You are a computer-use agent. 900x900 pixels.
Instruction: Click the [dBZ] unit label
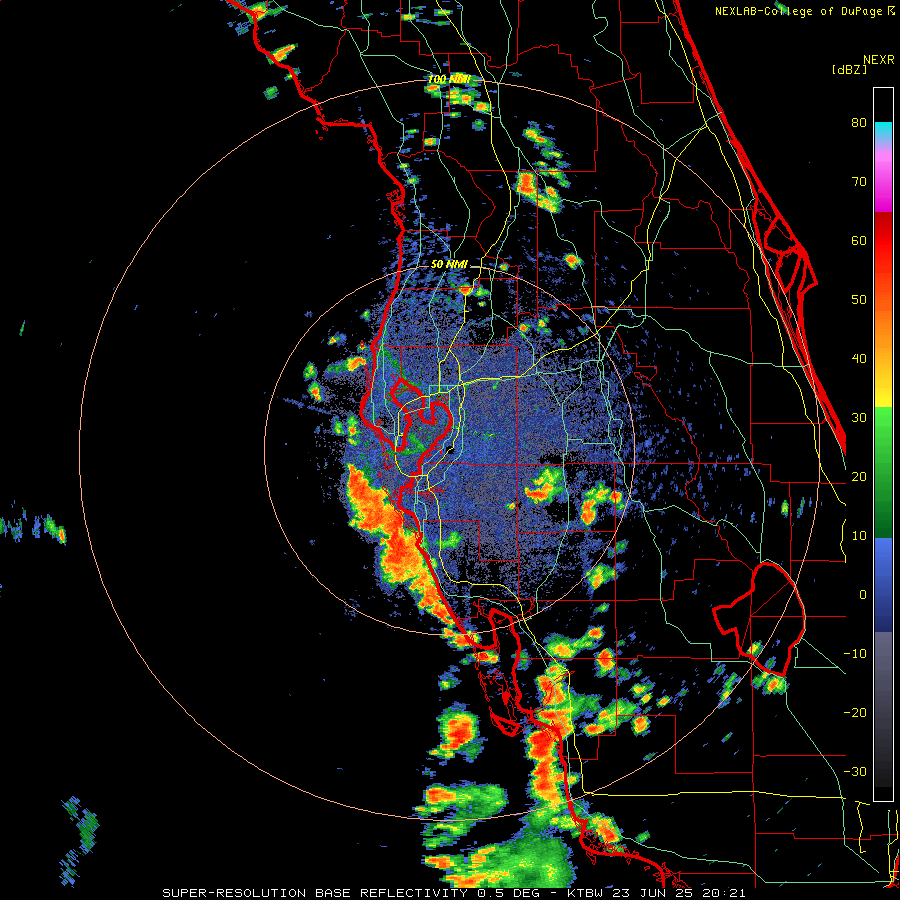[x=849, y=70]
